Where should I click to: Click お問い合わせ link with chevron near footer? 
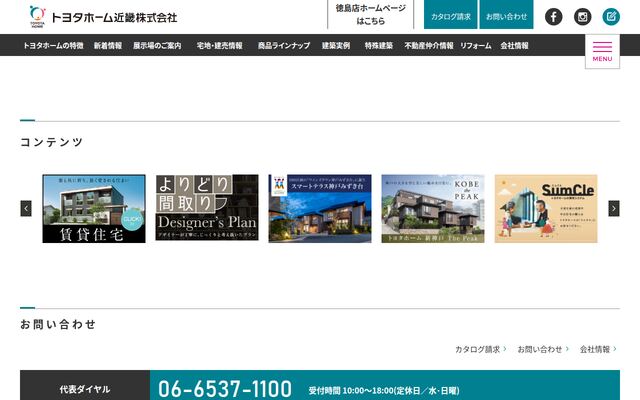(543, 349)
